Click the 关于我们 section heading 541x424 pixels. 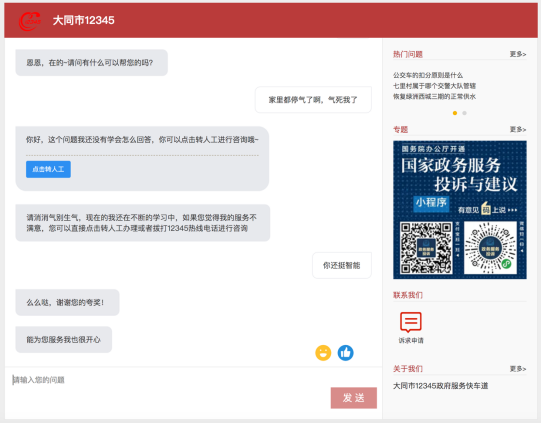pos(408,369)
